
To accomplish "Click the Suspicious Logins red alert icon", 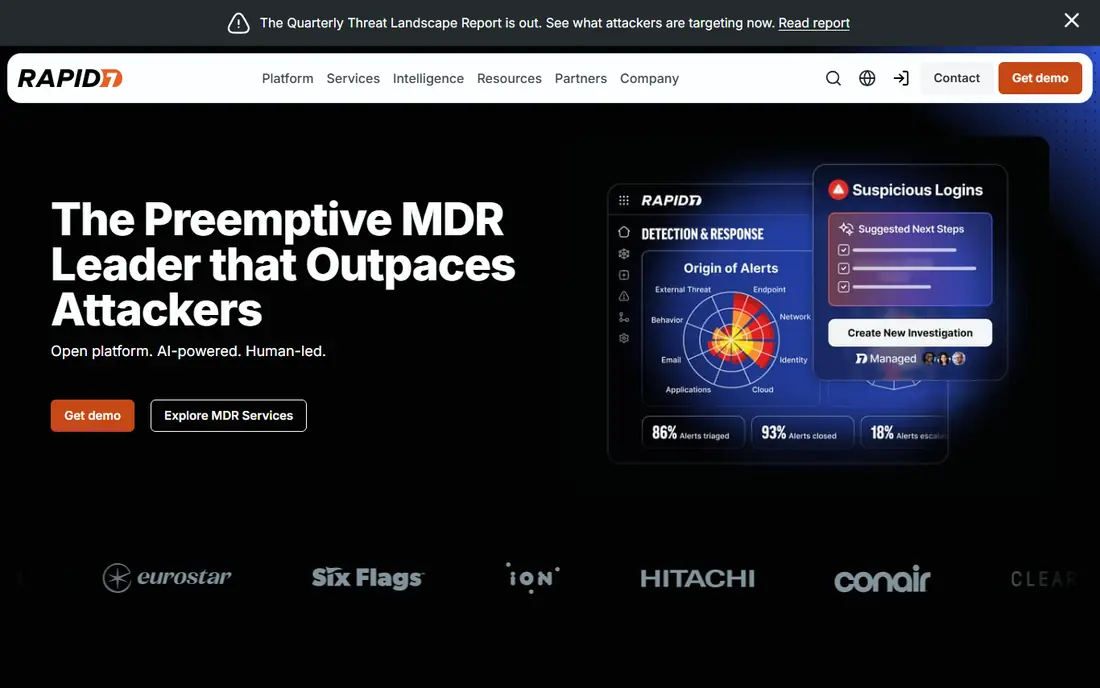I will coord(838,189).
